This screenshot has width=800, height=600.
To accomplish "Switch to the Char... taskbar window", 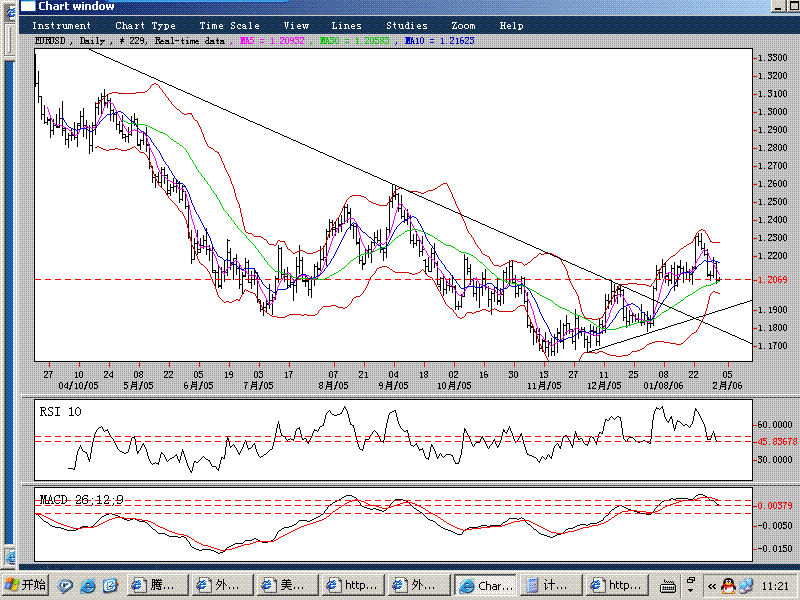I will pyautogui.click(x=485, y=585).
